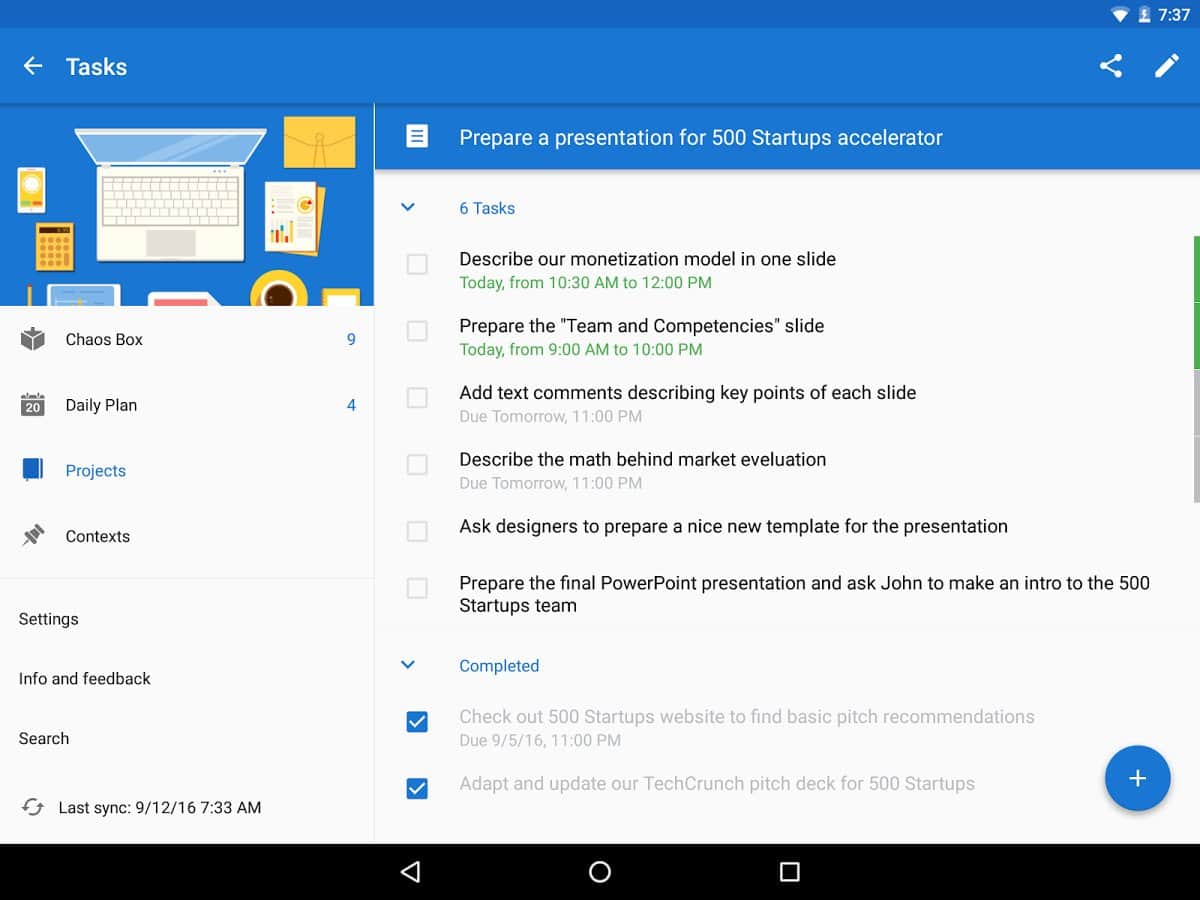Tap the pencil edit icon
Viewport: 1200px width, 900px height.
coord(1166,66)
